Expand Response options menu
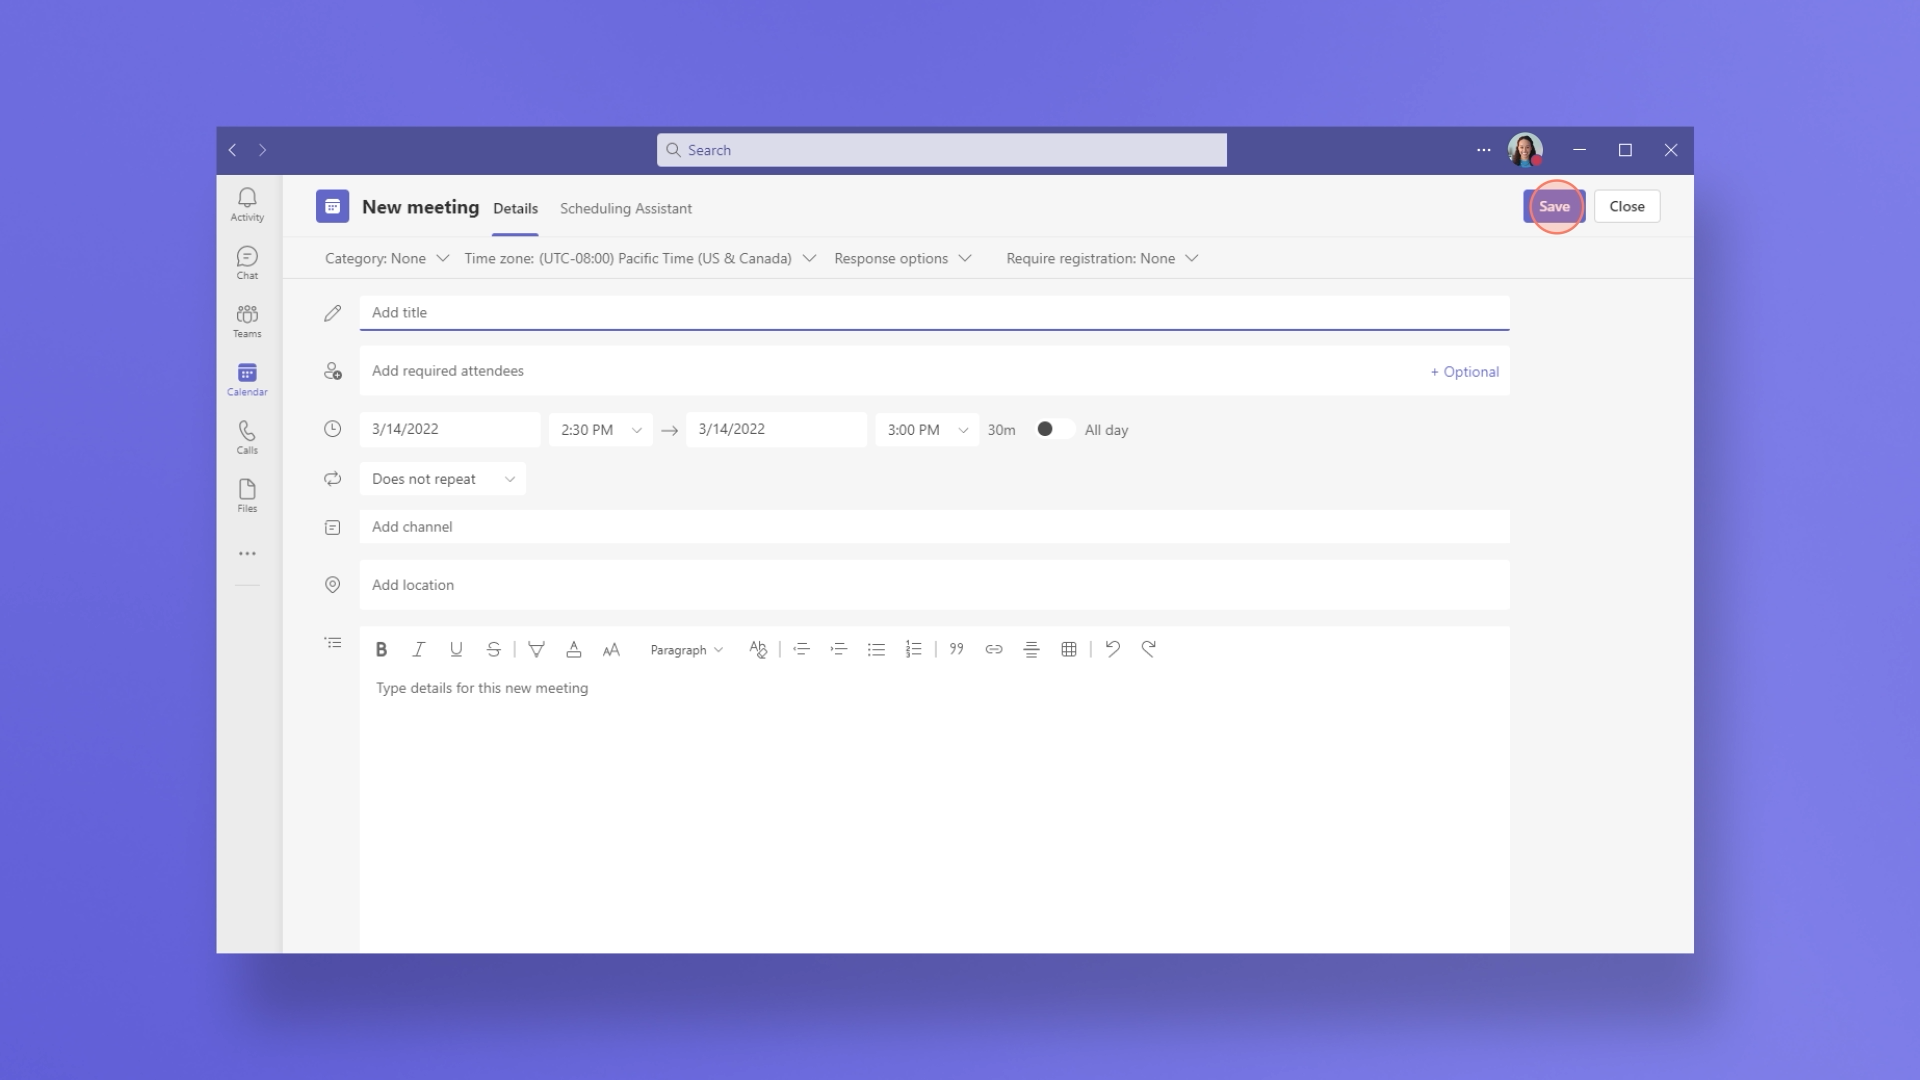Image resolution: width=1920 pixels, height=1080 pixels. coord(903,258)
